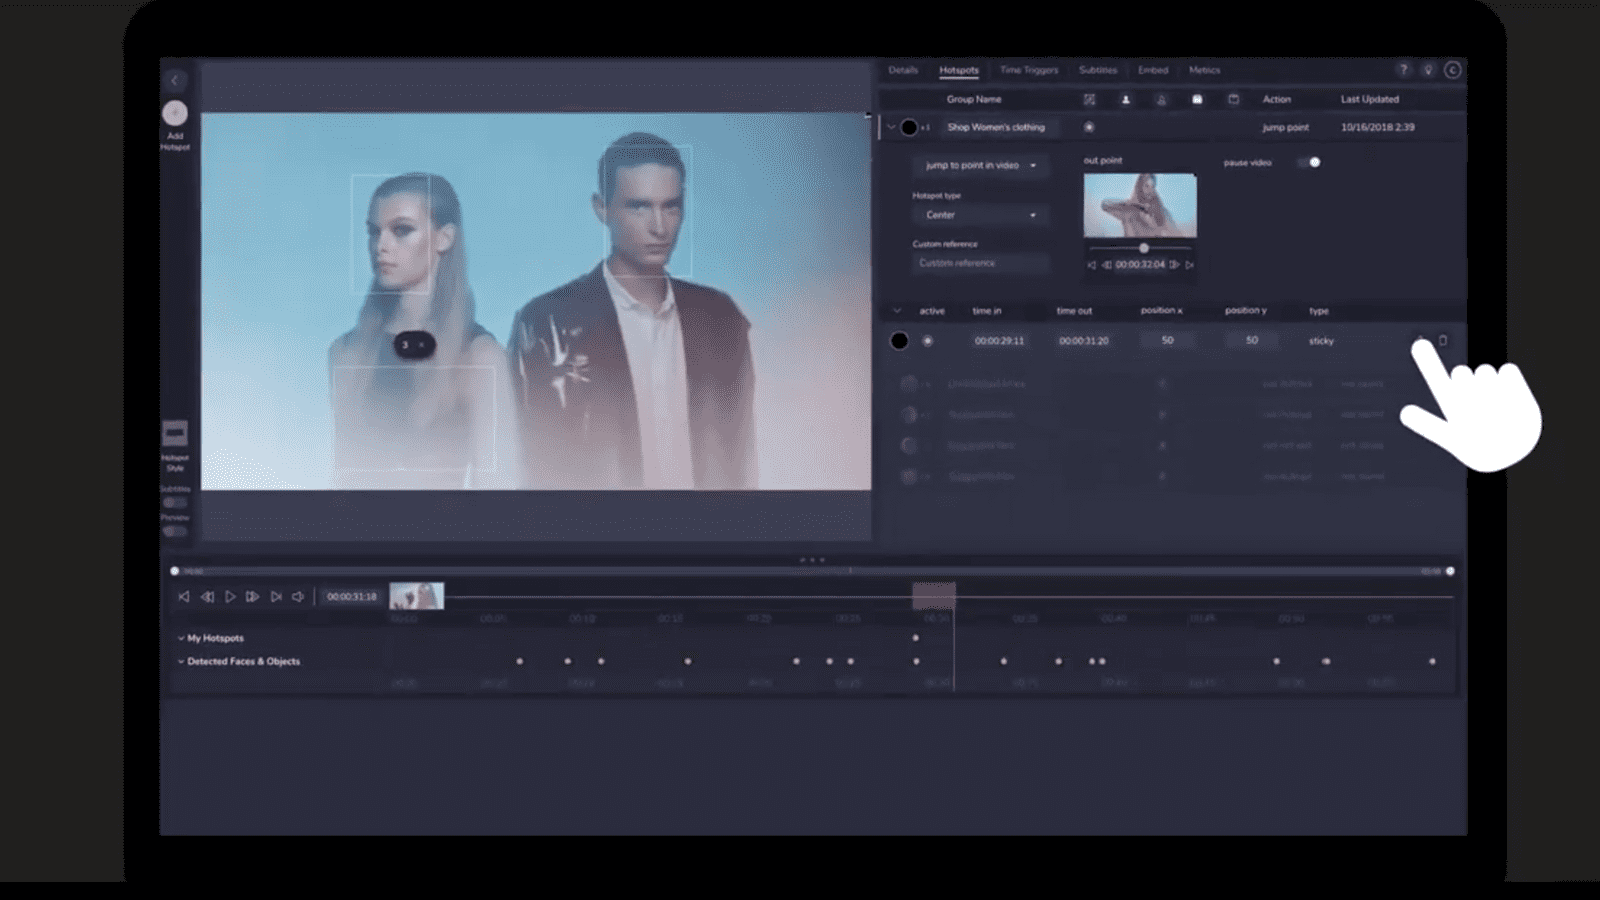Click the person icon in group header
The height and width of the screenshot is (900, 1600).
[x=1125, y=99]
